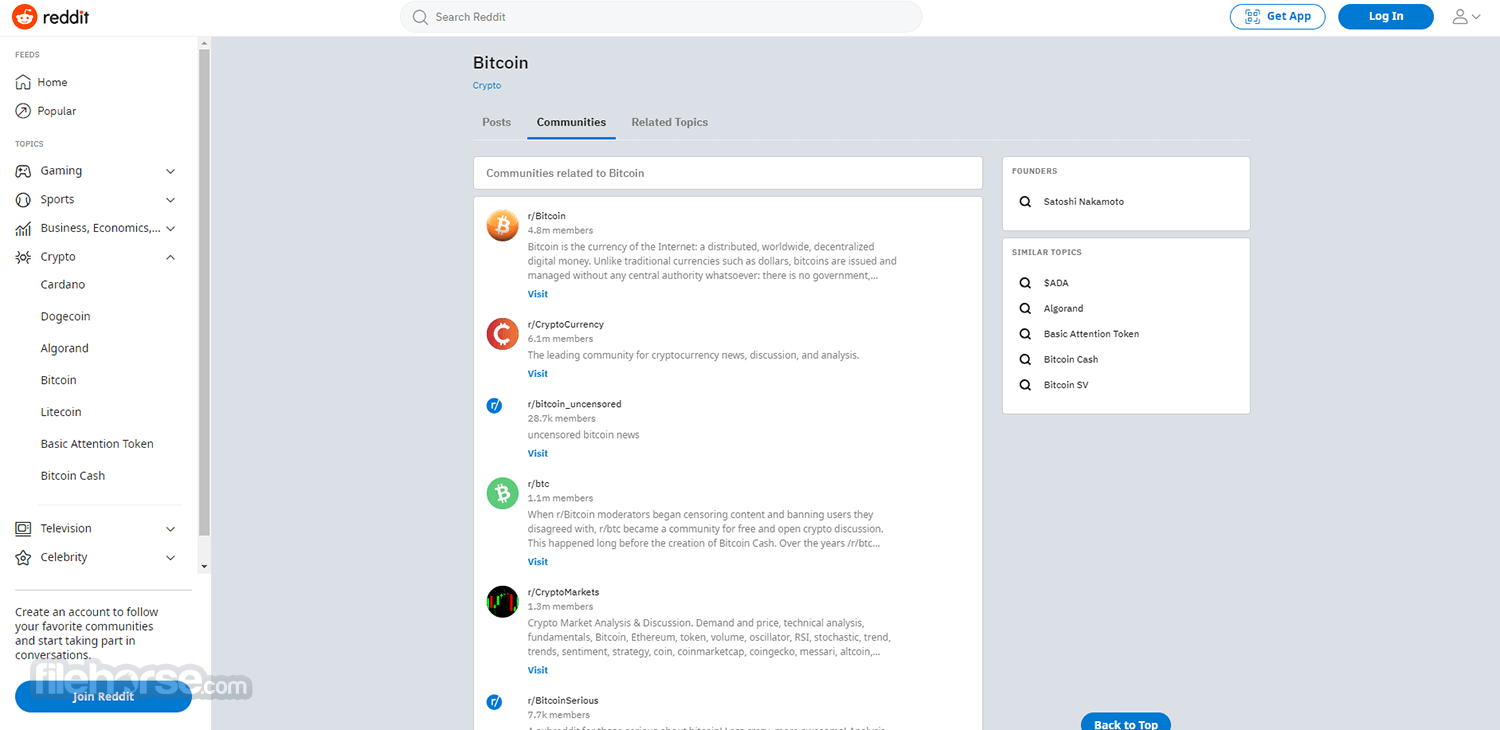
Task: Click search icon beside Bitcoin SV
Action: pos(1025,385)
